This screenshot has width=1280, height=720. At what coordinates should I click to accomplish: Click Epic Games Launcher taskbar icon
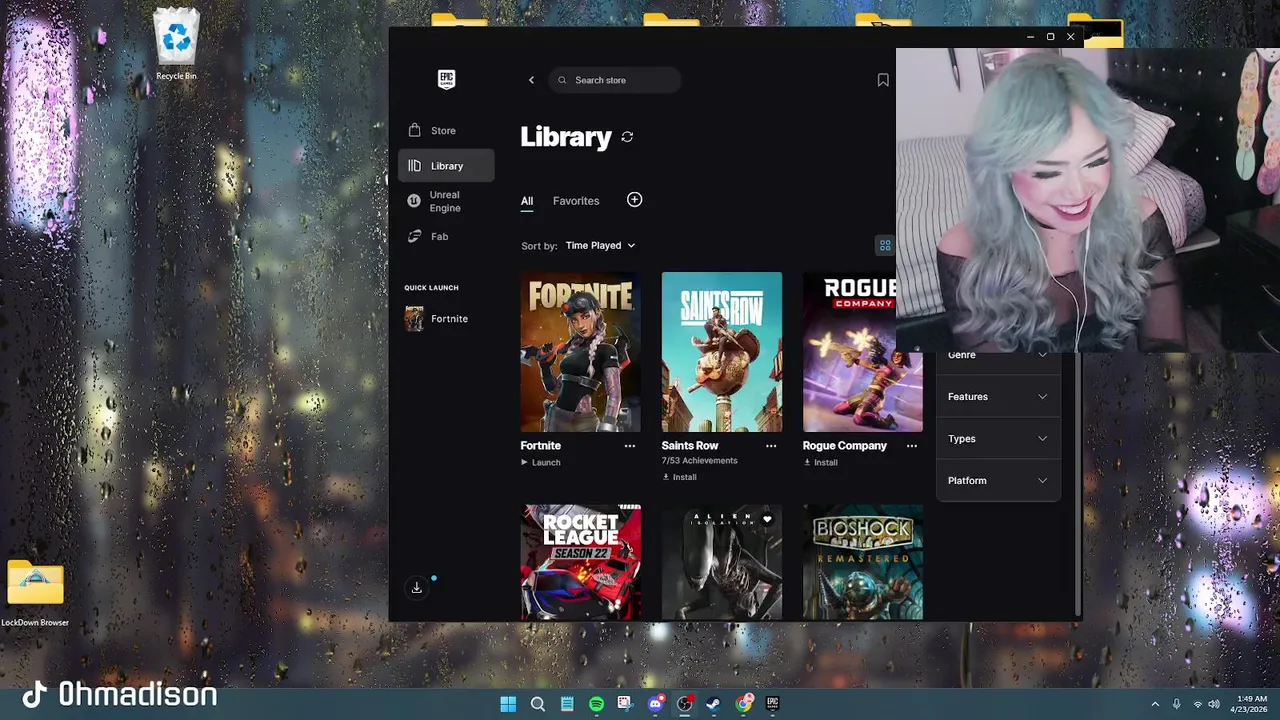(x=772, y=704)
